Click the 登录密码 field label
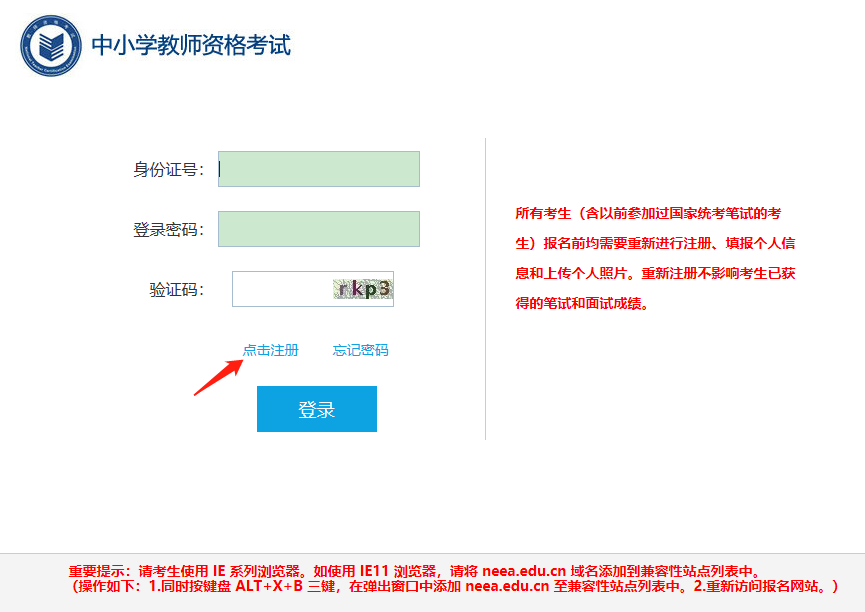The width and height of the screenshot is (865, 612). [168, 230]
